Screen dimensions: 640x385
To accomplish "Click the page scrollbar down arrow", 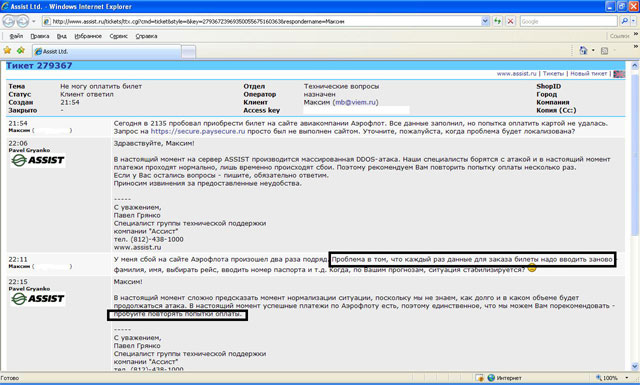I will pos(635,366).
